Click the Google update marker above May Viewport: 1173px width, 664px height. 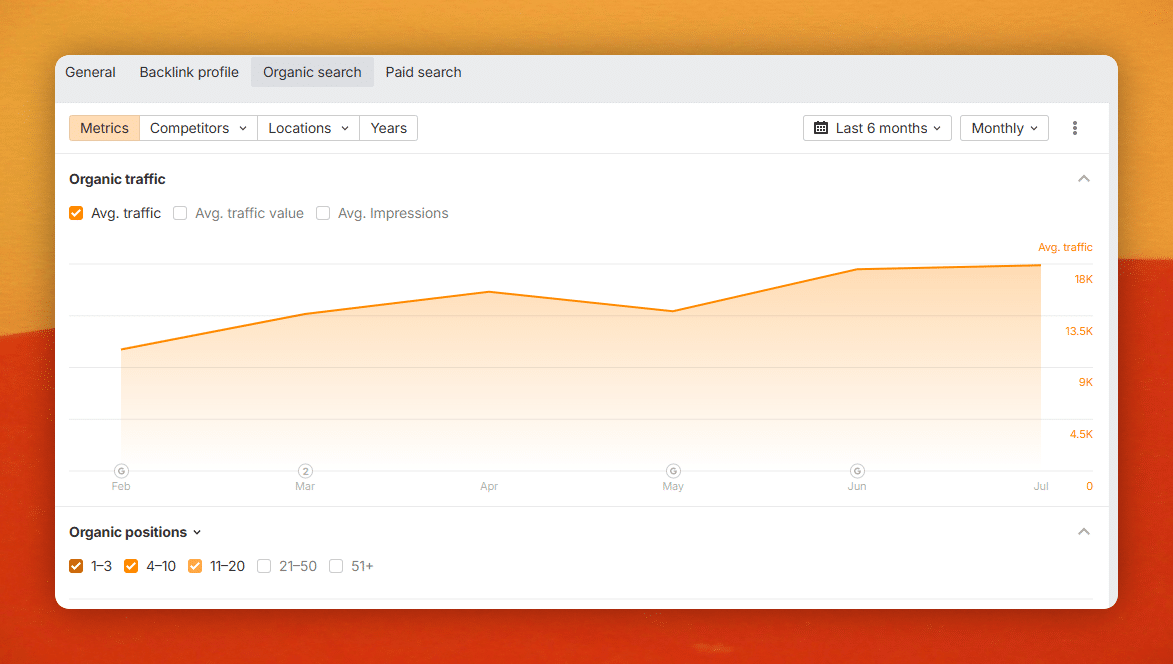[x=673, y=471]
